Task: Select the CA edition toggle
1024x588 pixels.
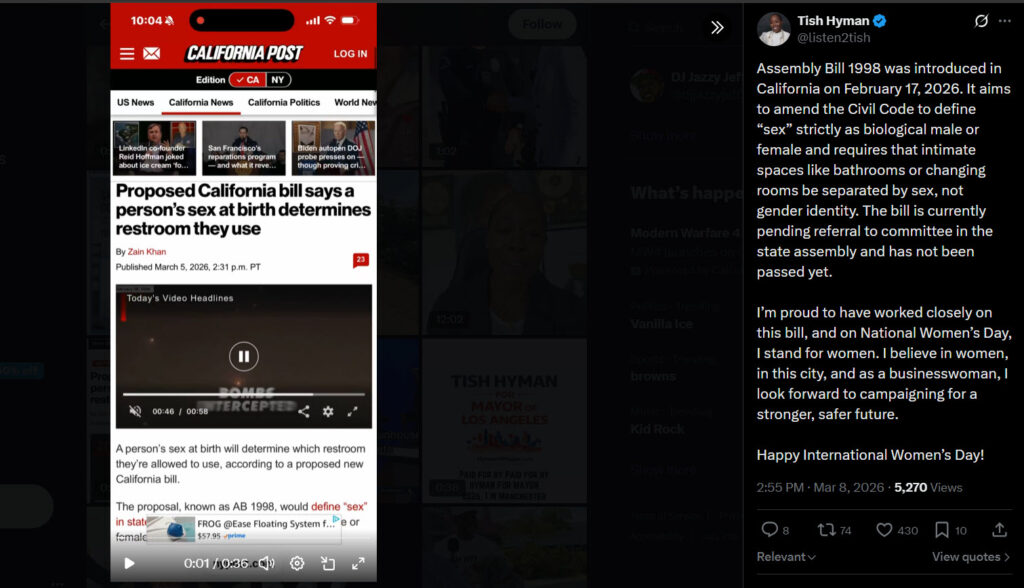Action: tap(248, 80)
